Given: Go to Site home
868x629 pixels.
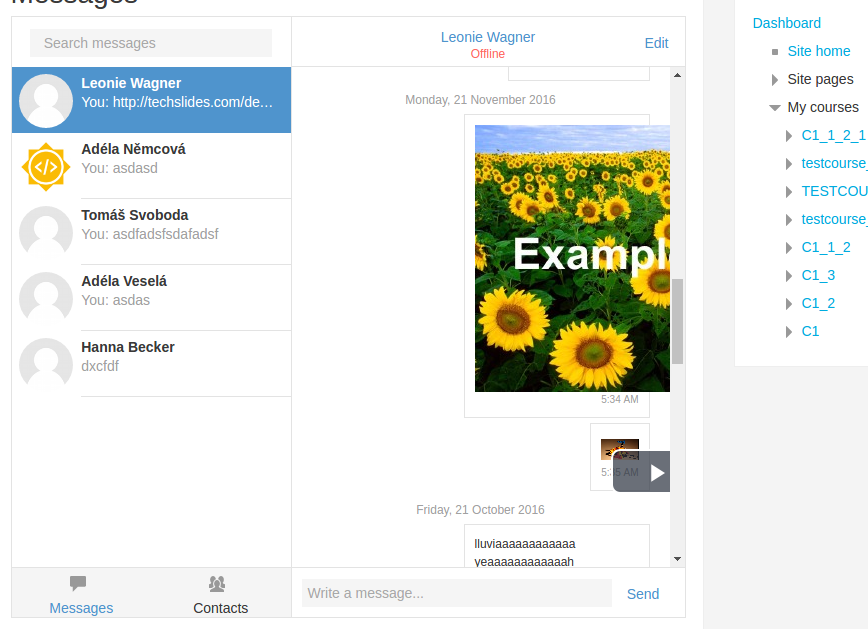Looking at the screenshot, I should [x=819, y=51].
